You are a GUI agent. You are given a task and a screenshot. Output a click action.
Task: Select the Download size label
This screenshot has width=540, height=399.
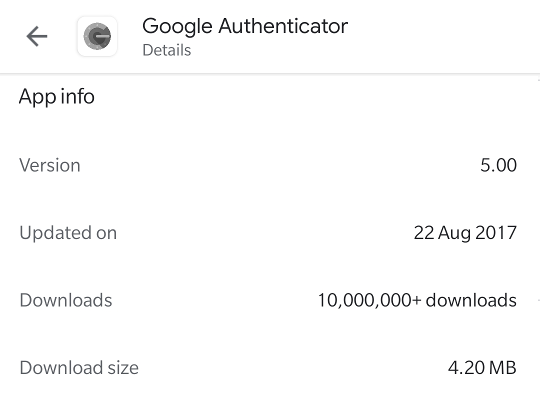[79, 368]
